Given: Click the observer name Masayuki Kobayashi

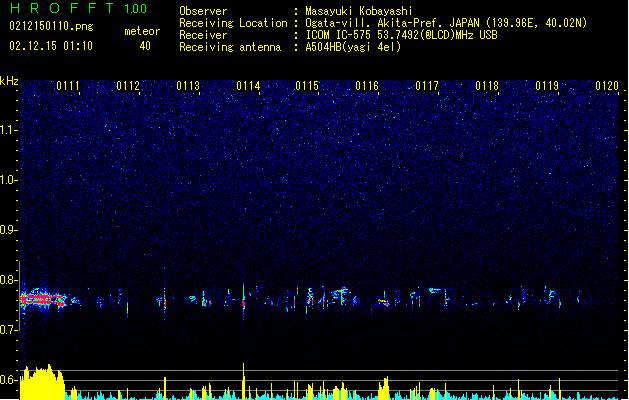Looking at the screenshot, I should (x=359, y=11).
